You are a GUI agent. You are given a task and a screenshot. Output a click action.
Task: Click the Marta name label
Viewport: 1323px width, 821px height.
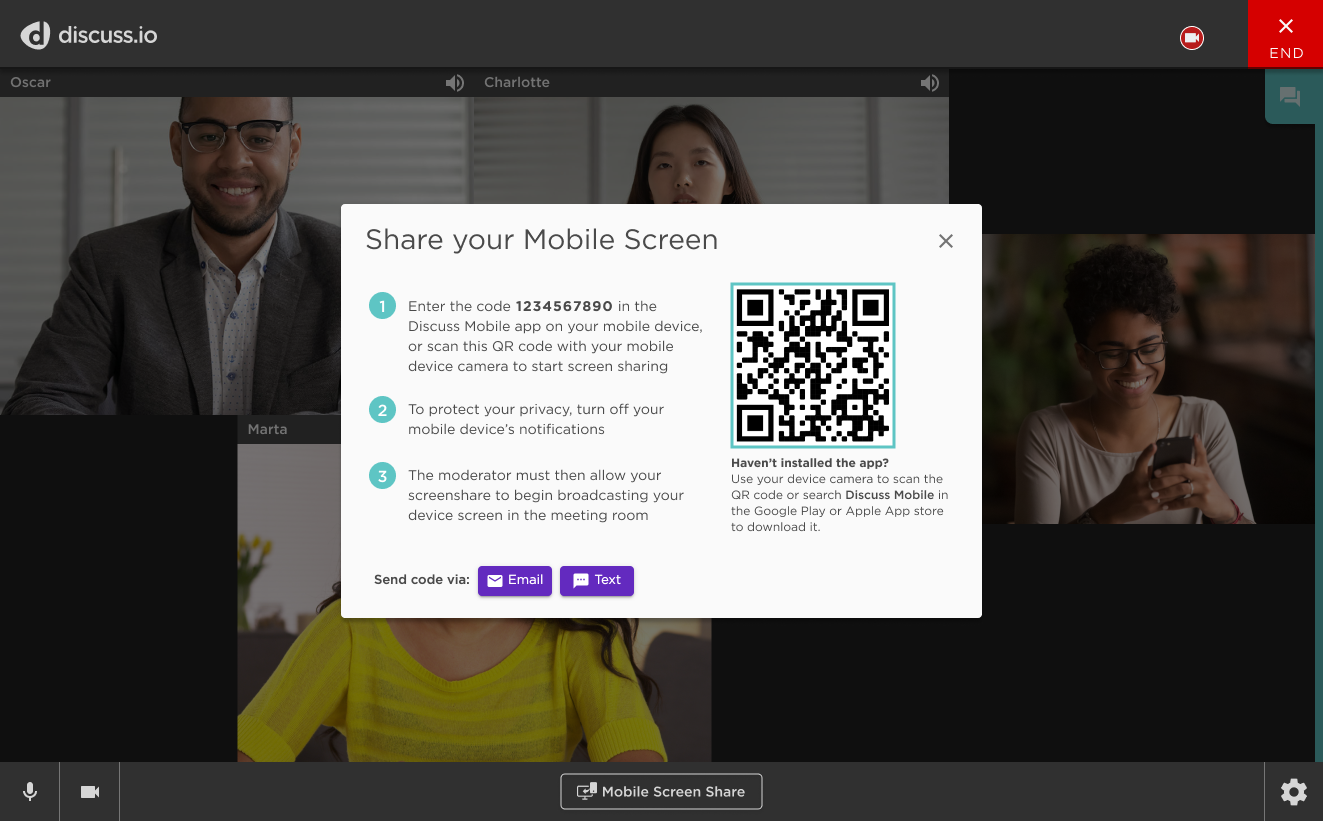point(267,429)
